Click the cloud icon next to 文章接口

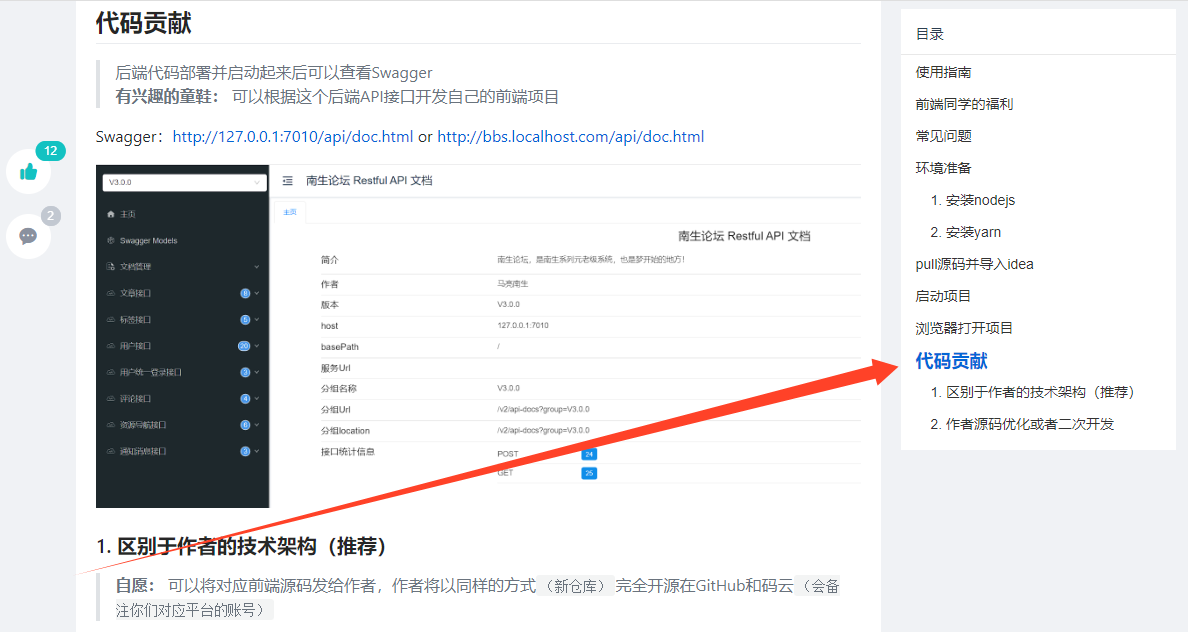click(111, 293)
